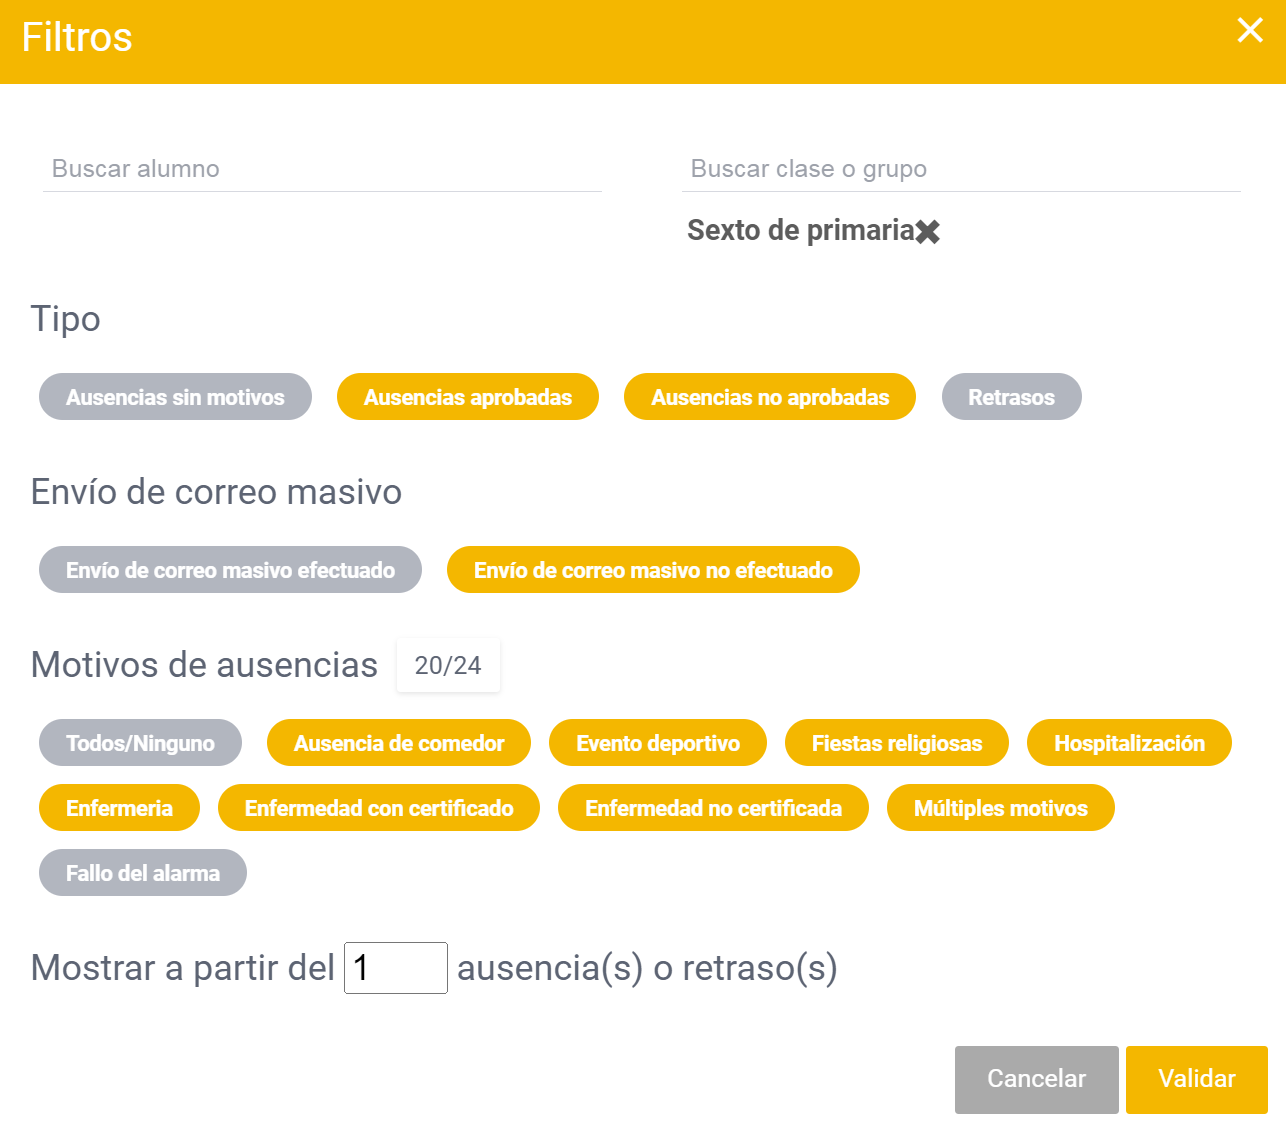Disable the Enfermedad con certificado reason
Screen dimensions: 1286x1125
click(x=379, y=807)
